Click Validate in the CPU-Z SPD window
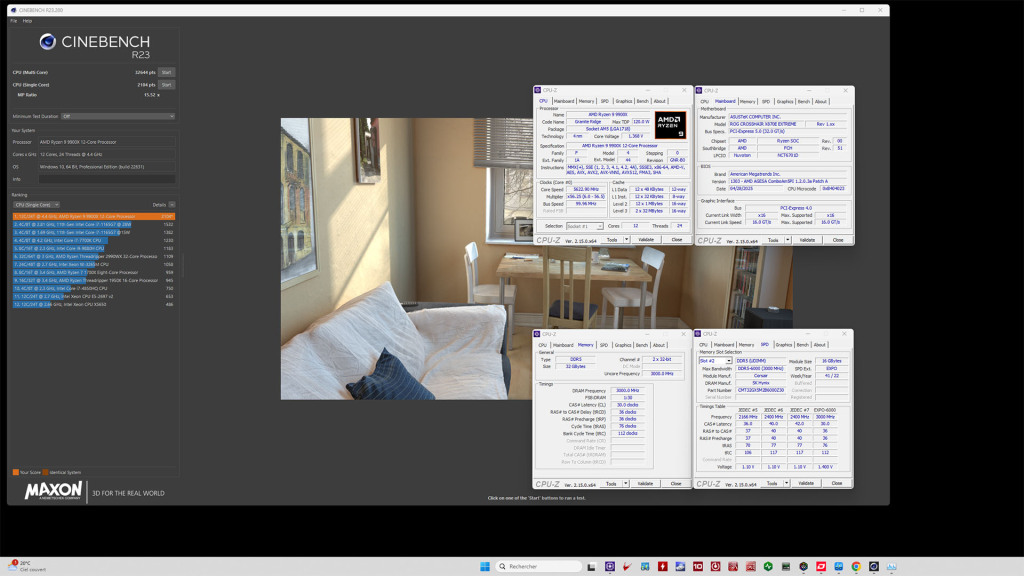 pyautogui.click(x=806, y=483)
